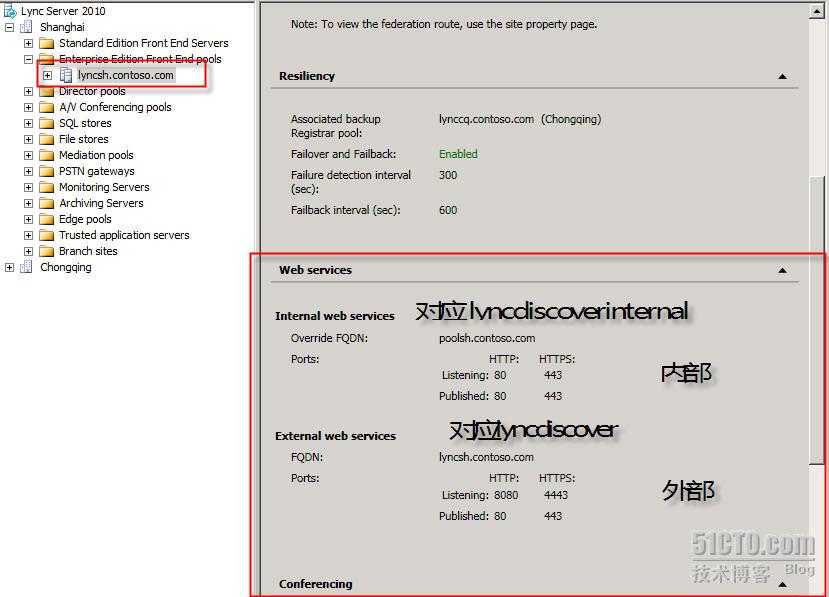The width and height of the screenshot is (829, 597).
Task: Collapse the Shanghai site node
Action: [x=10, y=27]
